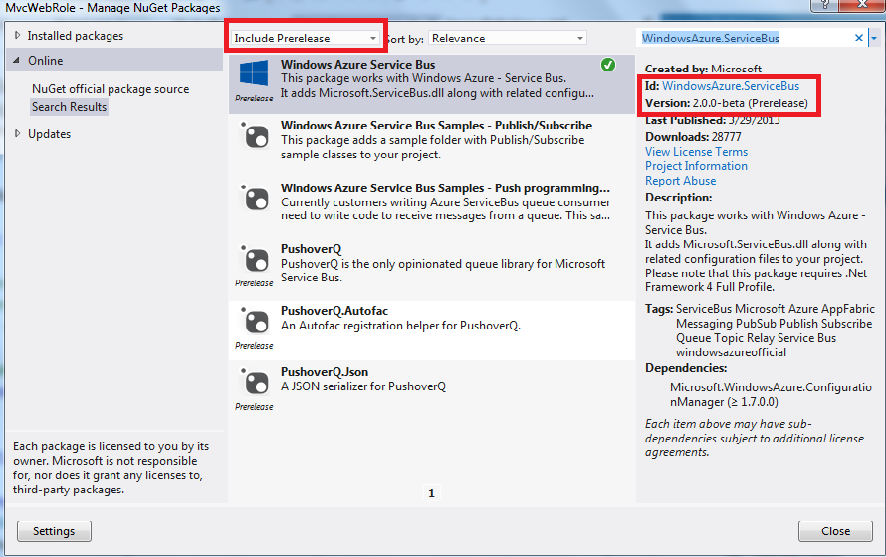Click in the WindowsAzure.ServiceBus search field
The height and width of the screenshot is (557, 886).
(745, 38)
